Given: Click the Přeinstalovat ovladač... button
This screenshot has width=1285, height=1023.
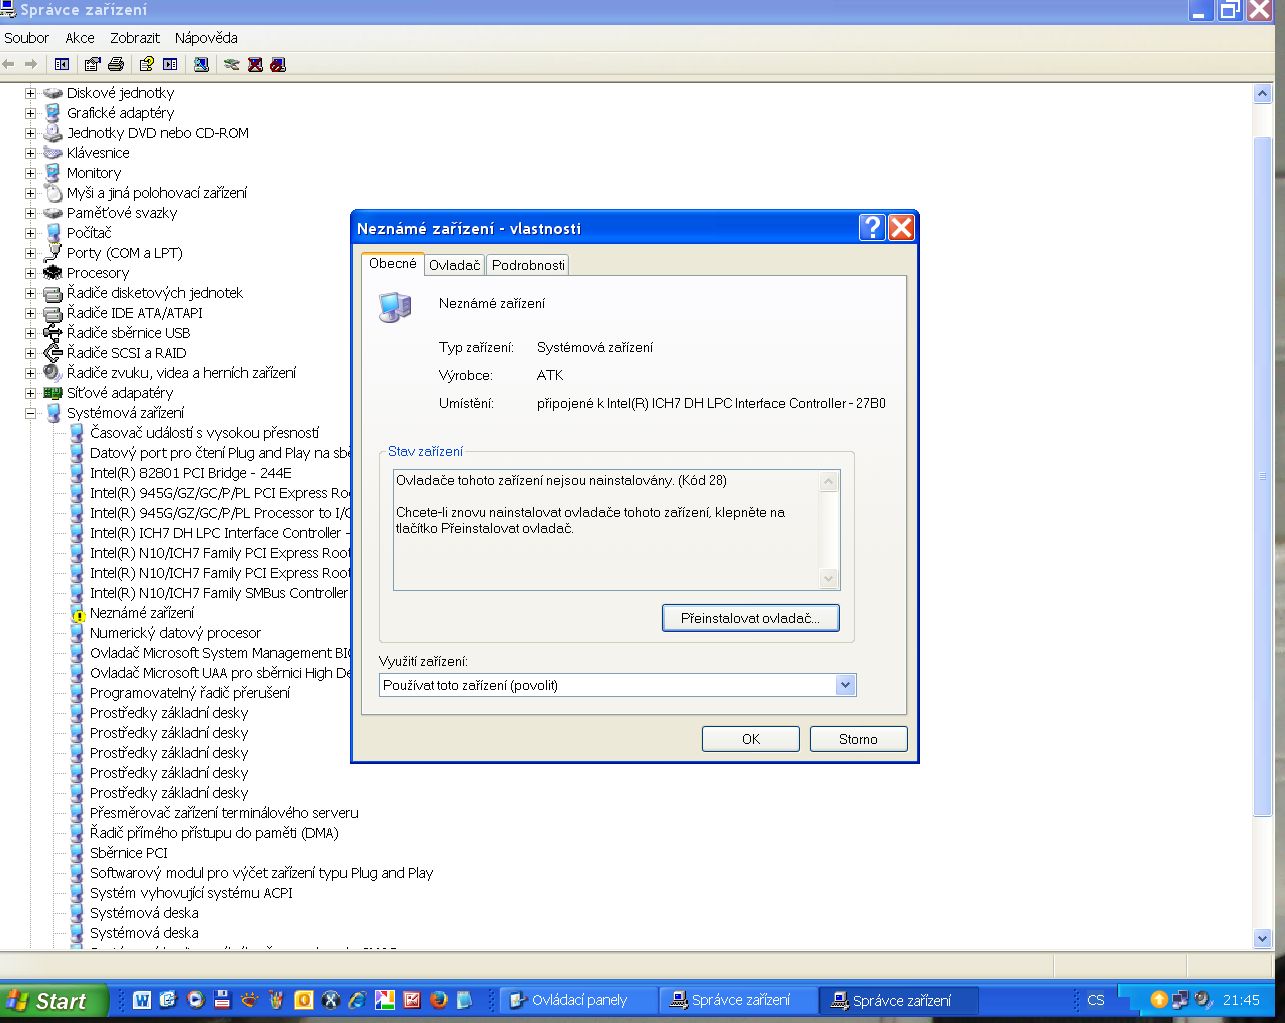Looking at the screenshot, I should pos(750,618).
